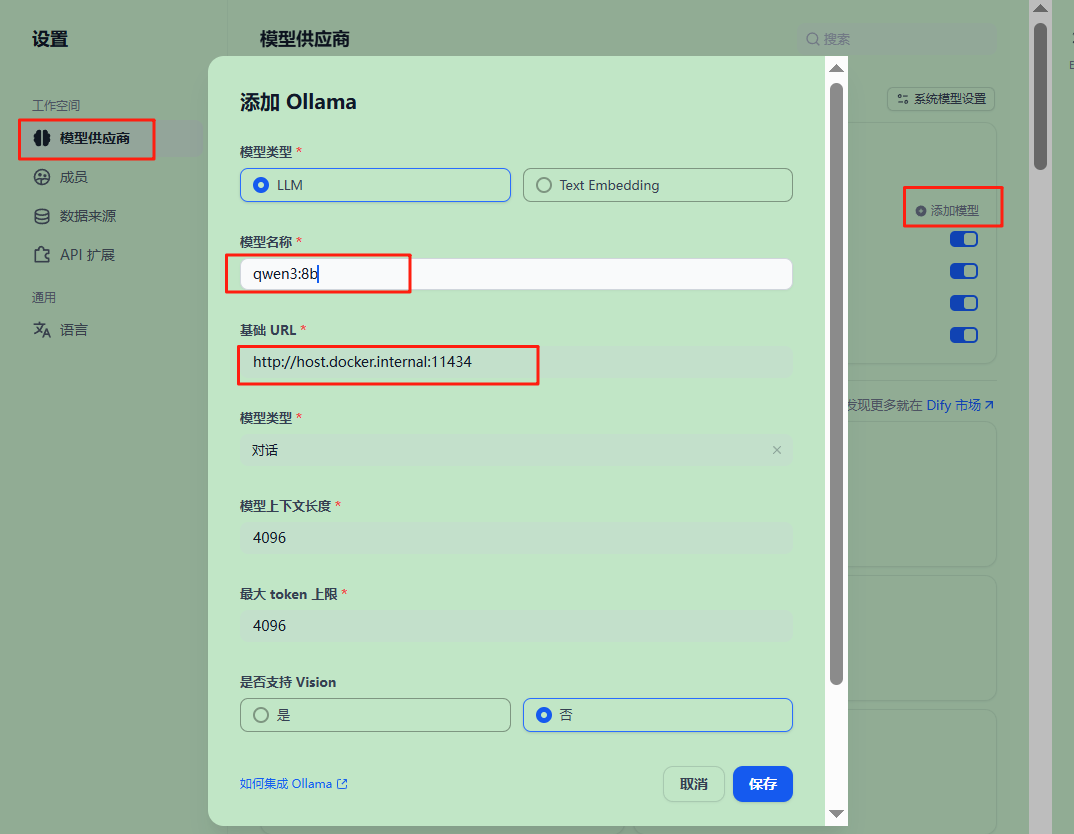The image size is (1074, 834).
Task: Open the 模型供应商 sidebar item
Action: (111, 138)
